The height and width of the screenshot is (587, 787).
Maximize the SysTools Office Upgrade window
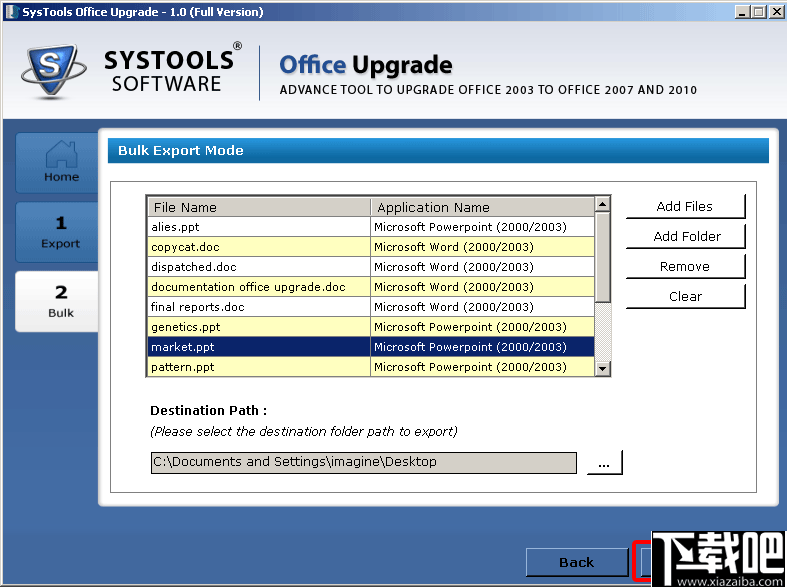(759, 12)
